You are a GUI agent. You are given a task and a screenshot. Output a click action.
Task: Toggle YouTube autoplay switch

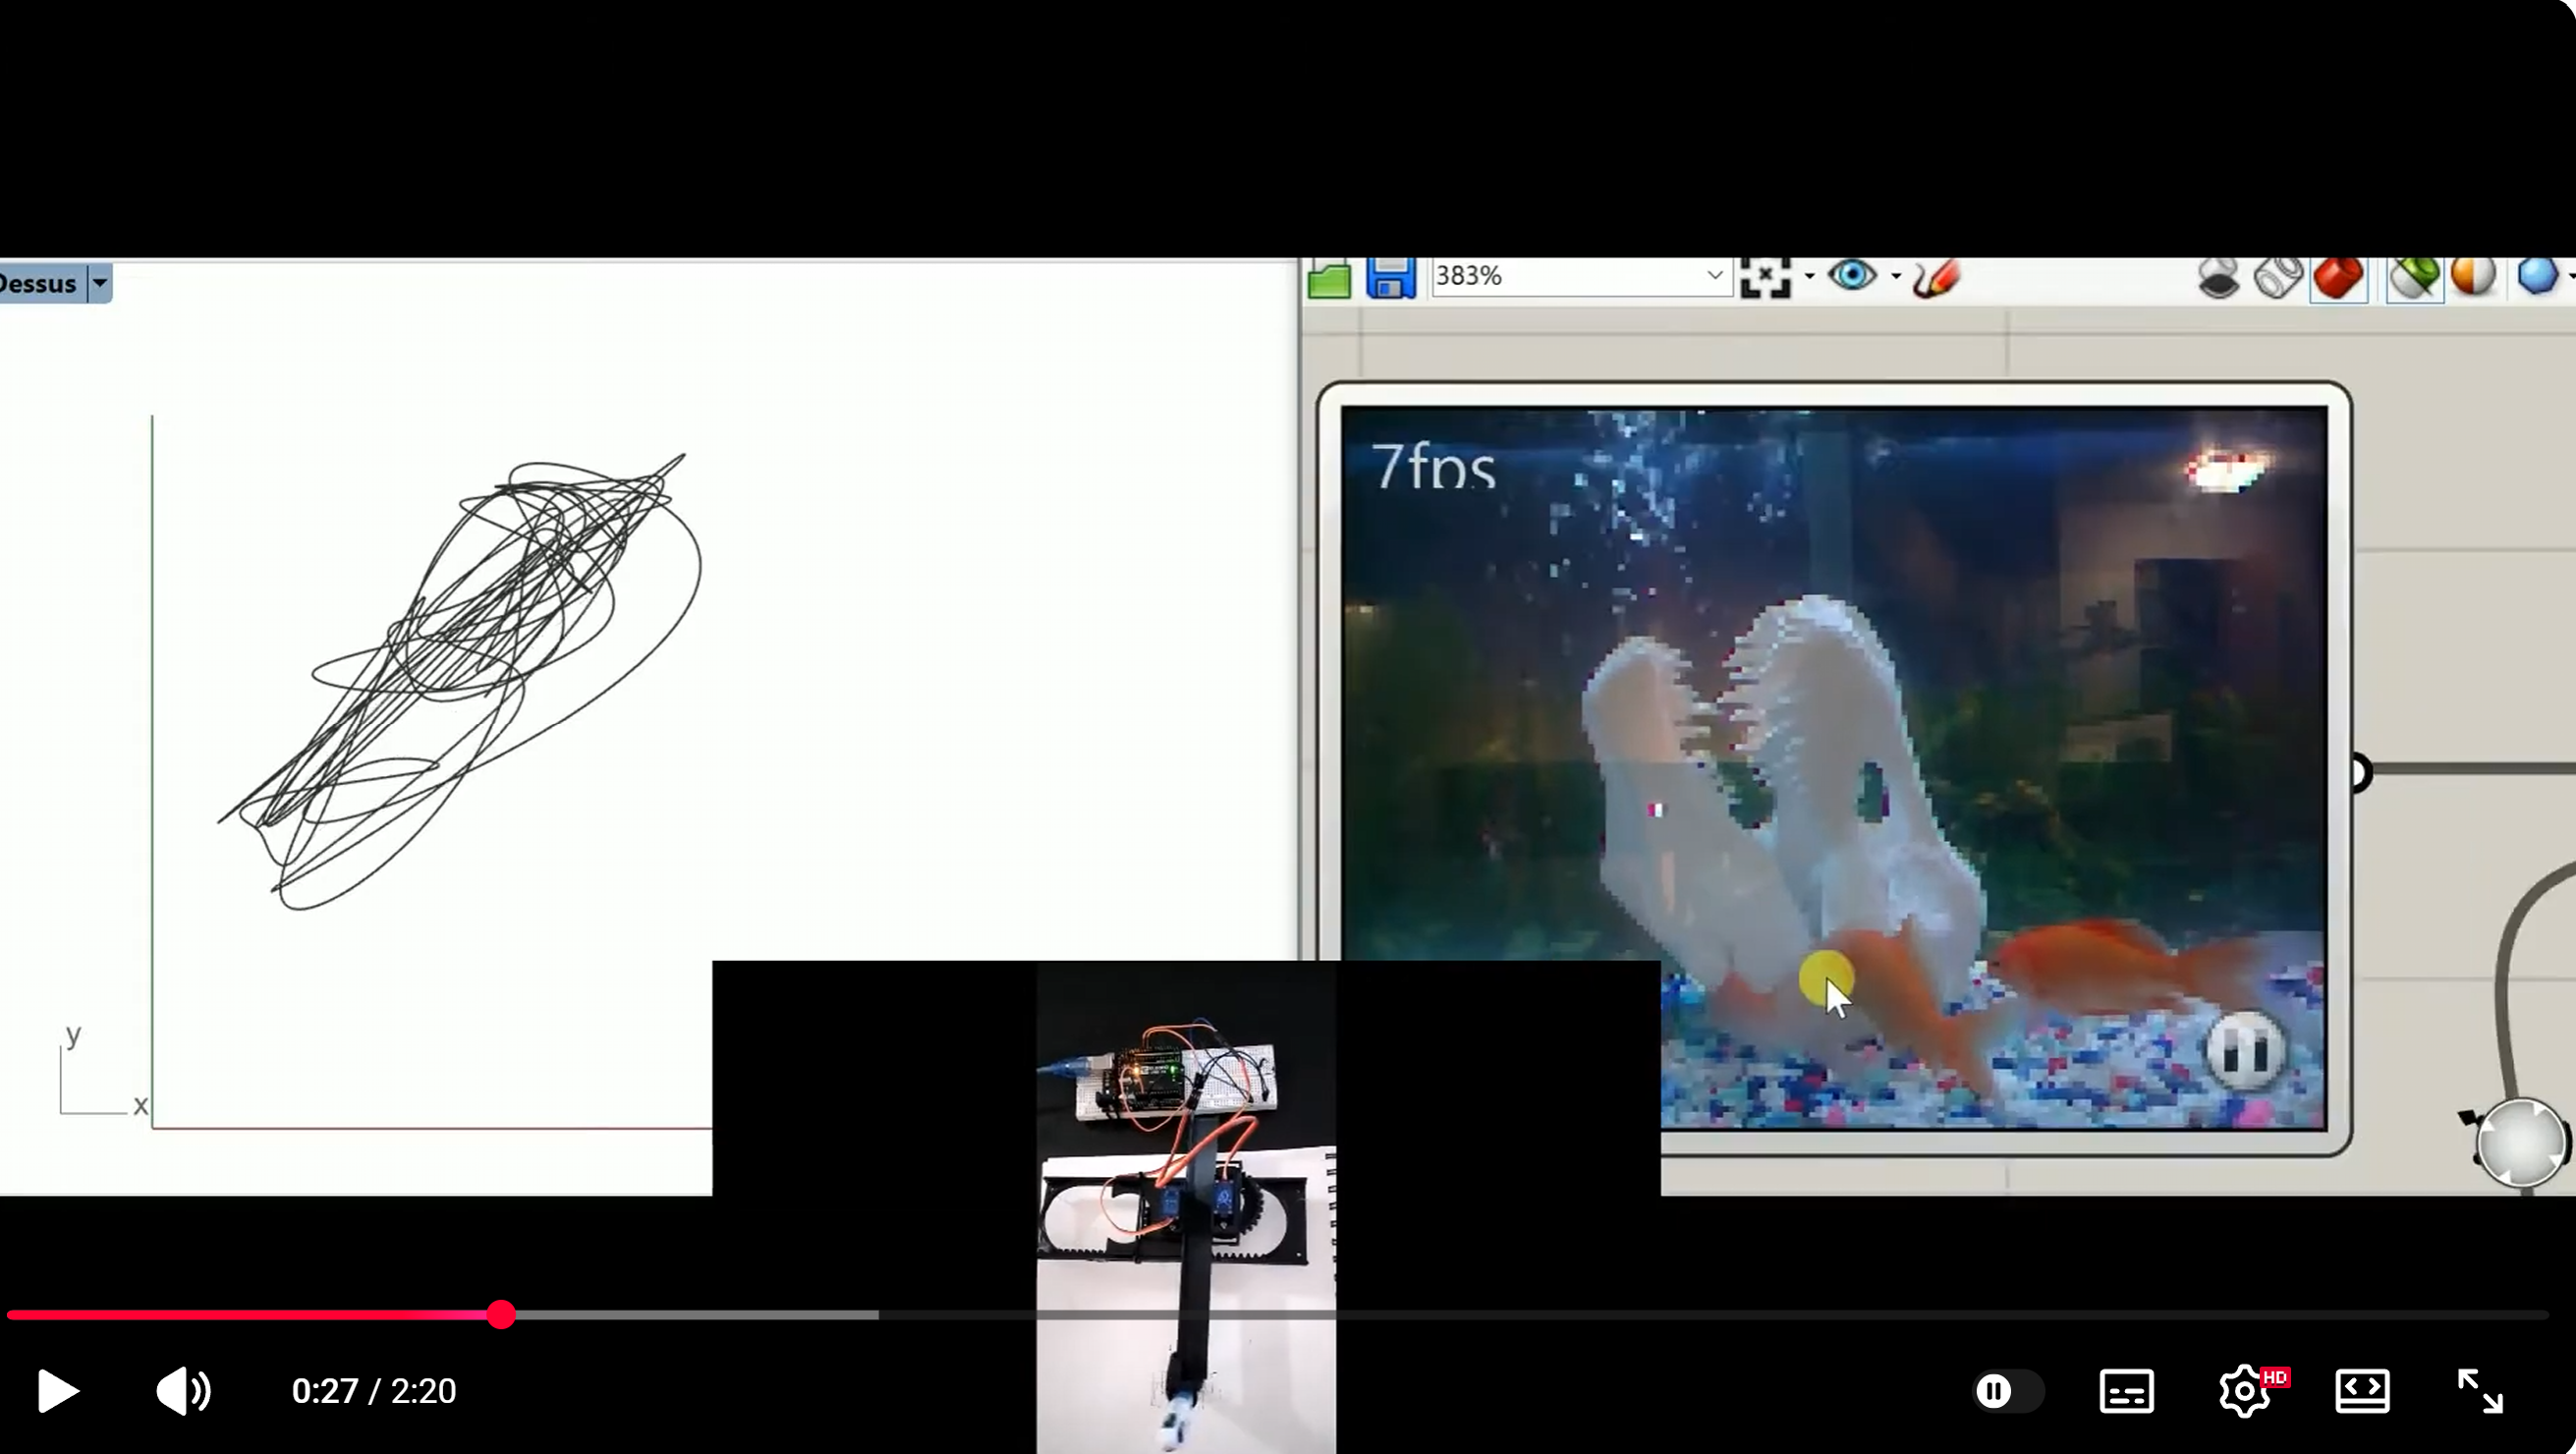2007,1391
